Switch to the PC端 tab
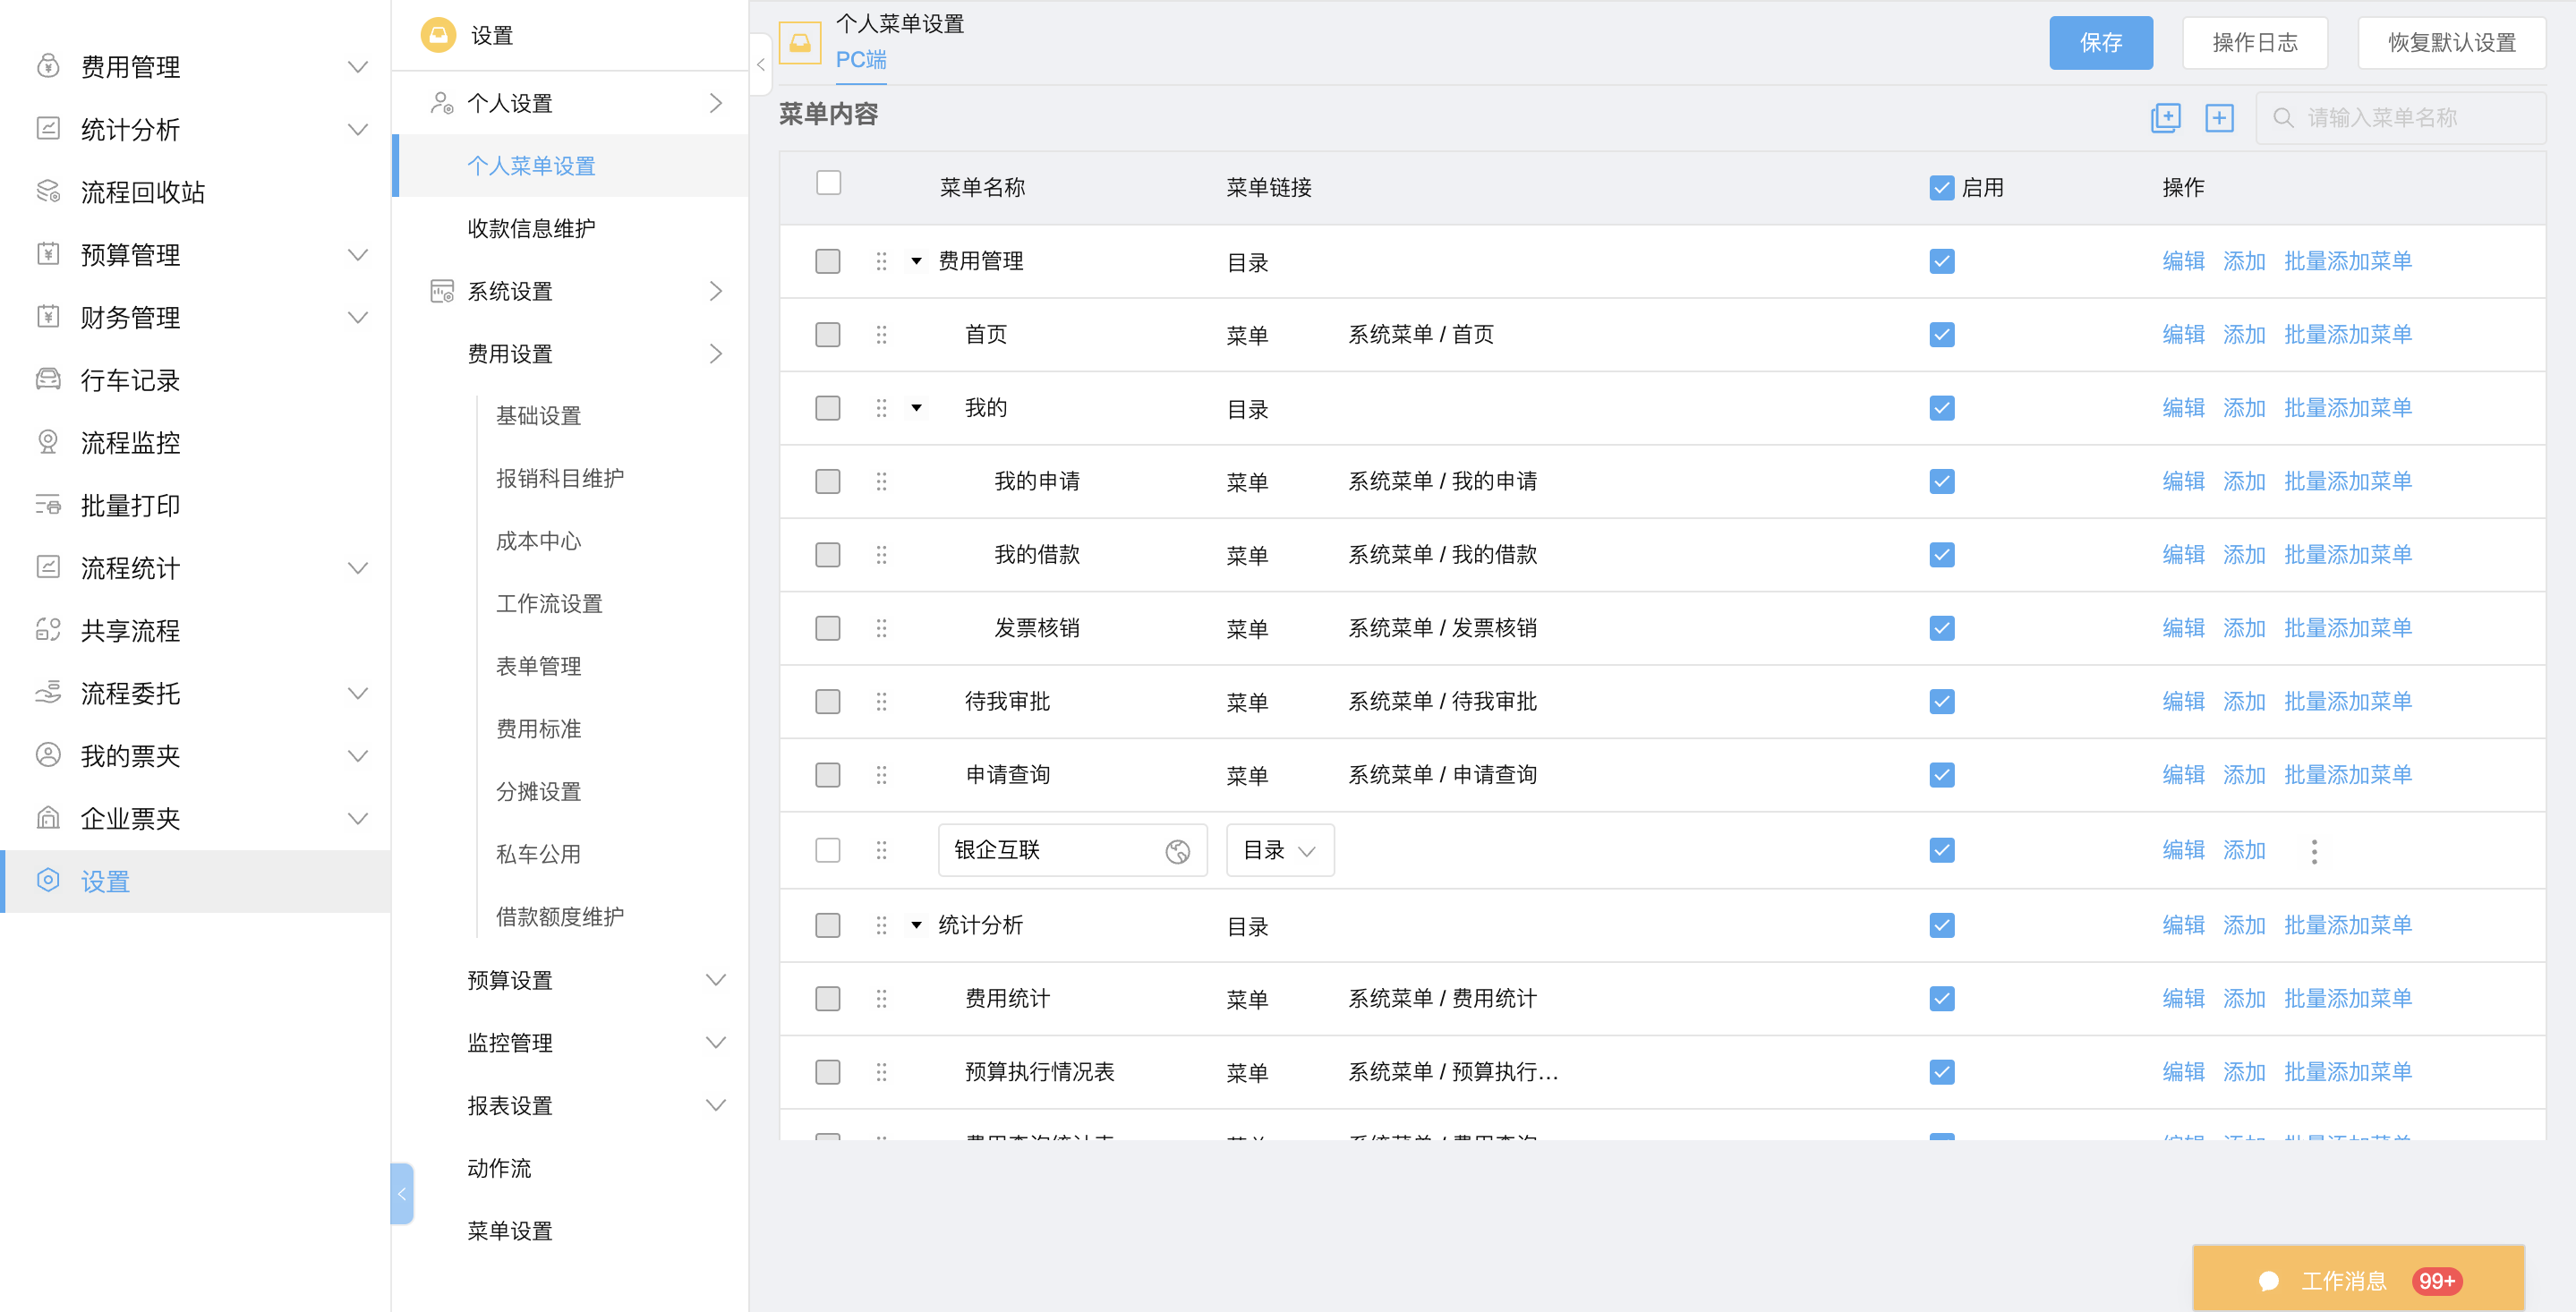 click(x=860, y=60)
